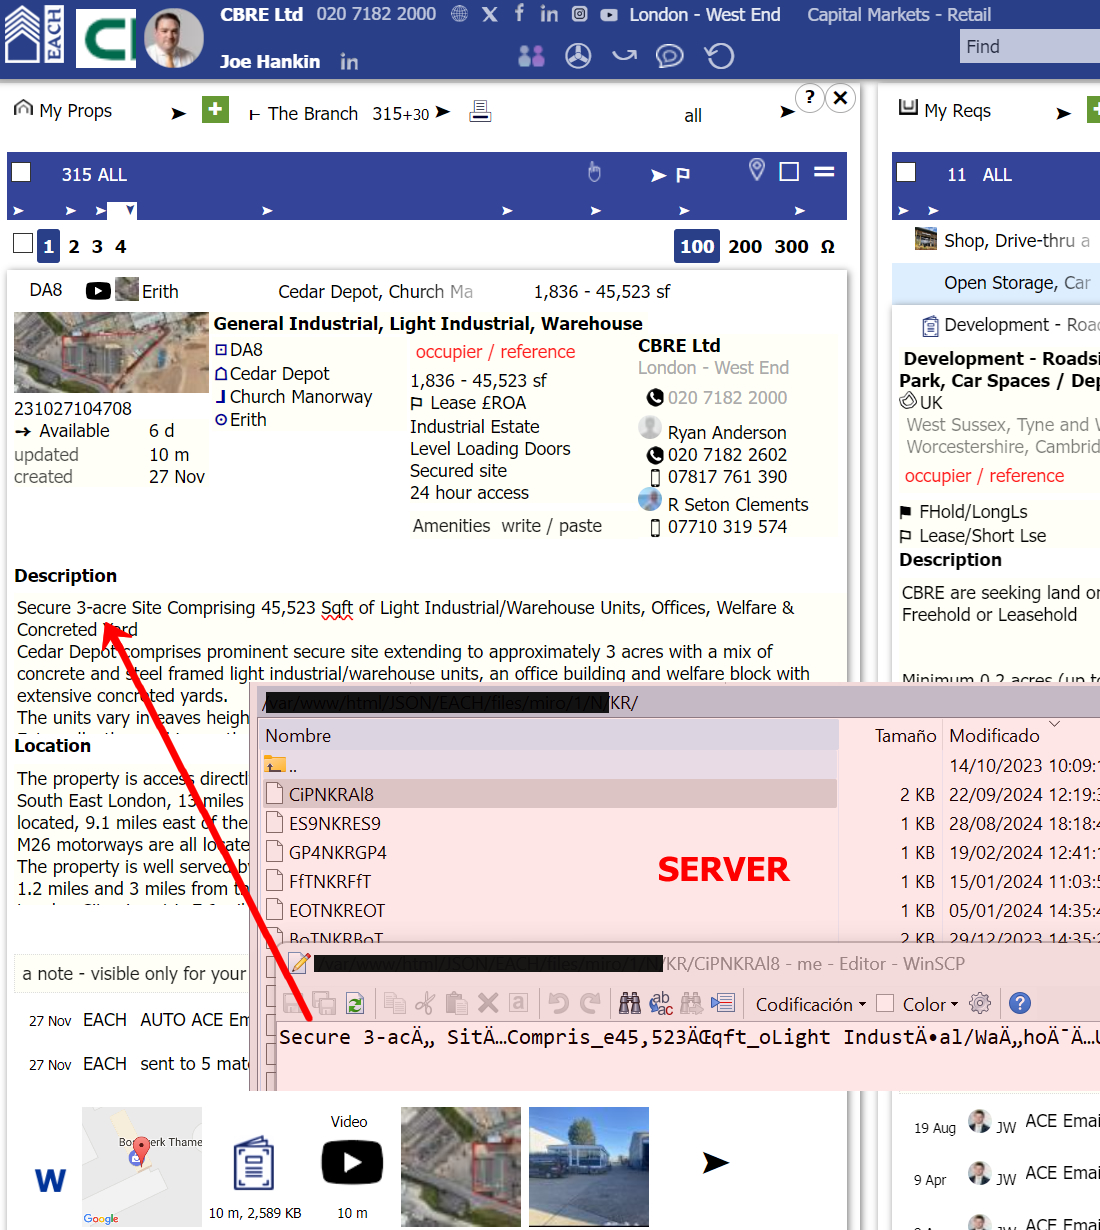
Task: Open the Color dropdown arrow in WinSCP
Action: click(x=954, y=1004)
